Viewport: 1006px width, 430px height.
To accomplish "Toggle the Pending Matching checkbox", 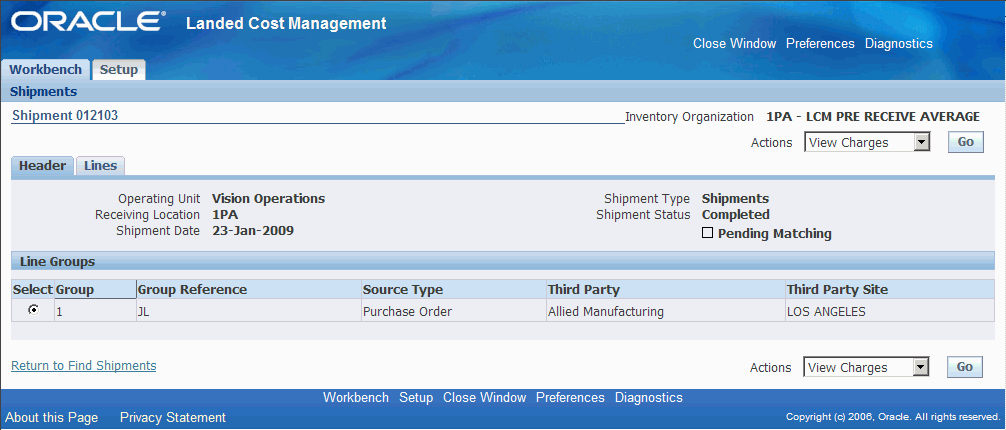I will [707, 234].
